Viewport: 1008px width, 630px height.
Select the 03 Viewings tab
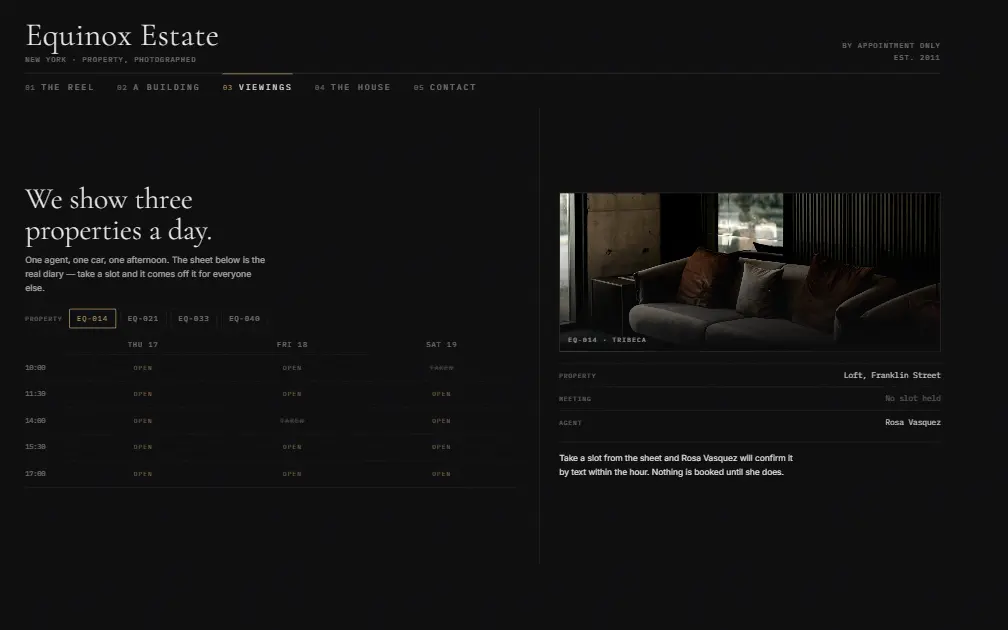257,87
